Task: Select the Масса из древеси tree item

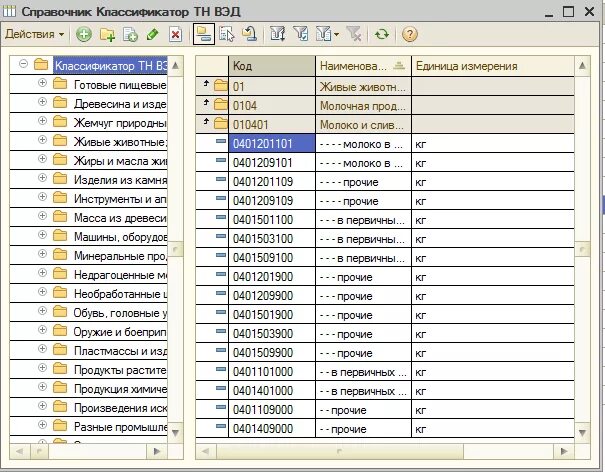Action: (120, 218)
